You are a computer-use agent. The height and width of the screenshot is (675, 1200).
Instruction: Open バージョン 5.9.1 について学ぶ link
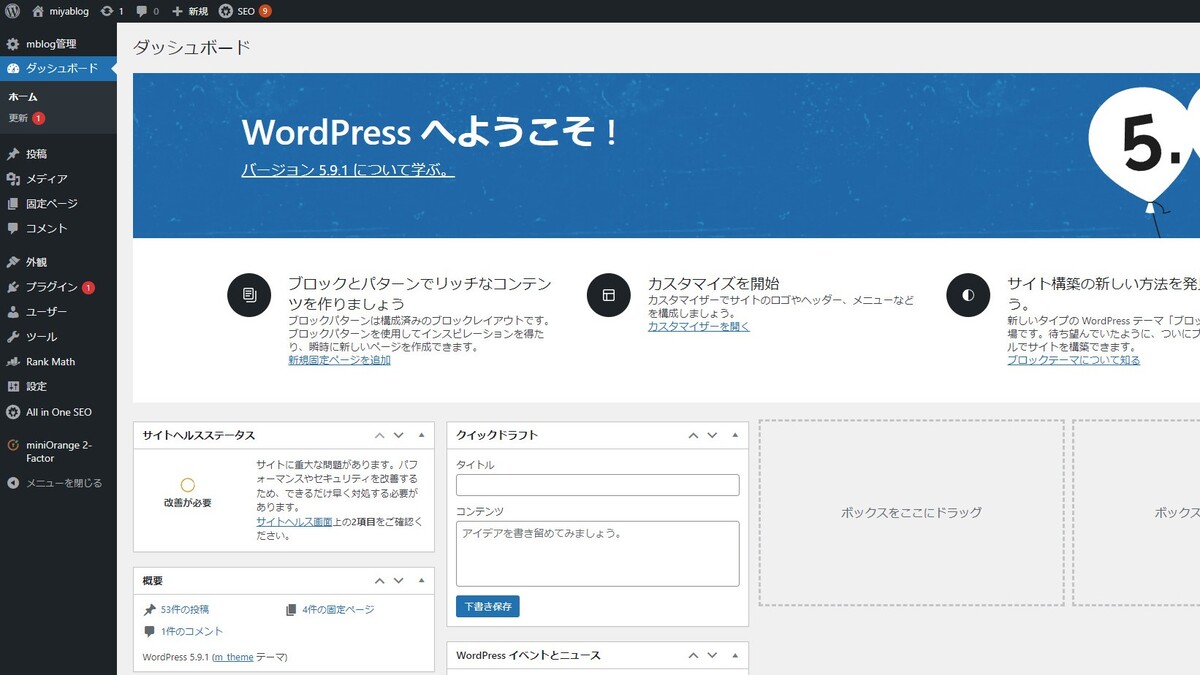click(x=348, y=170)
